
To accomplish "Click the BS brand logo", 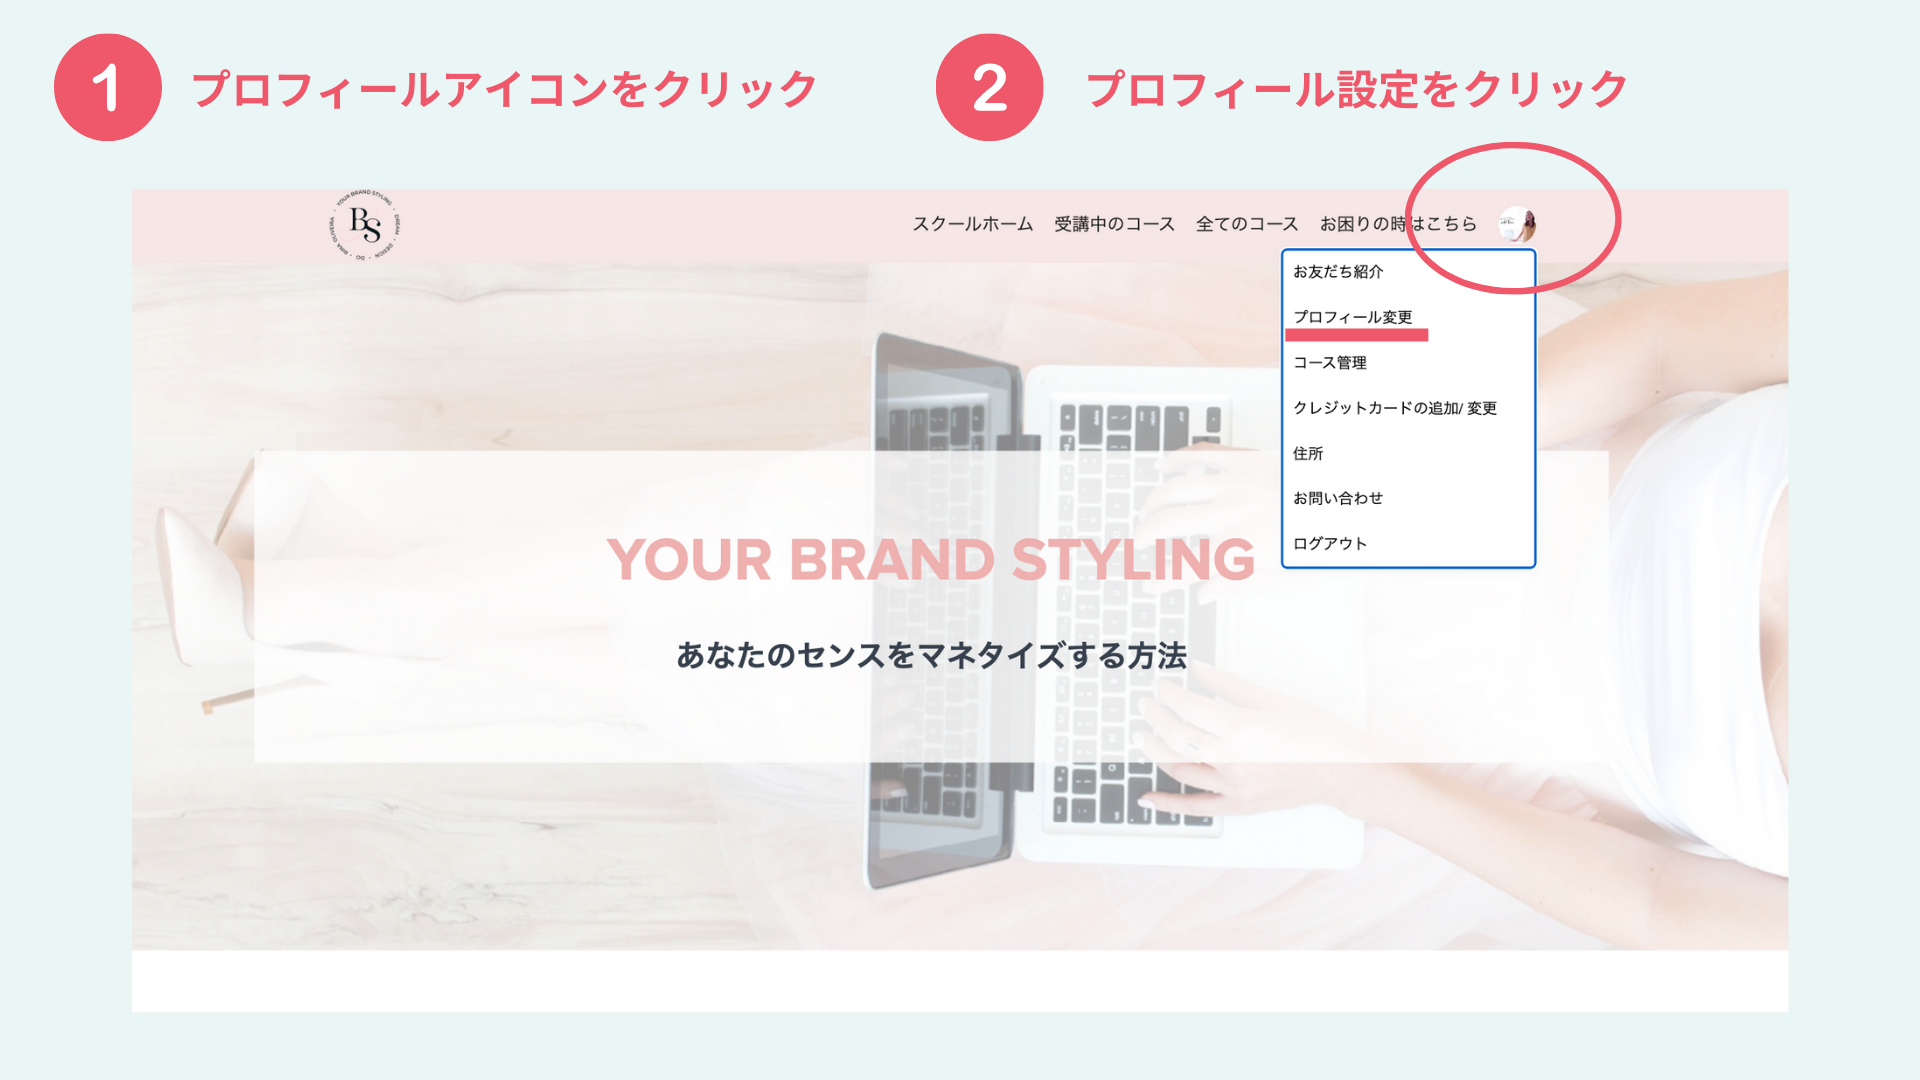I will (365, 225).
